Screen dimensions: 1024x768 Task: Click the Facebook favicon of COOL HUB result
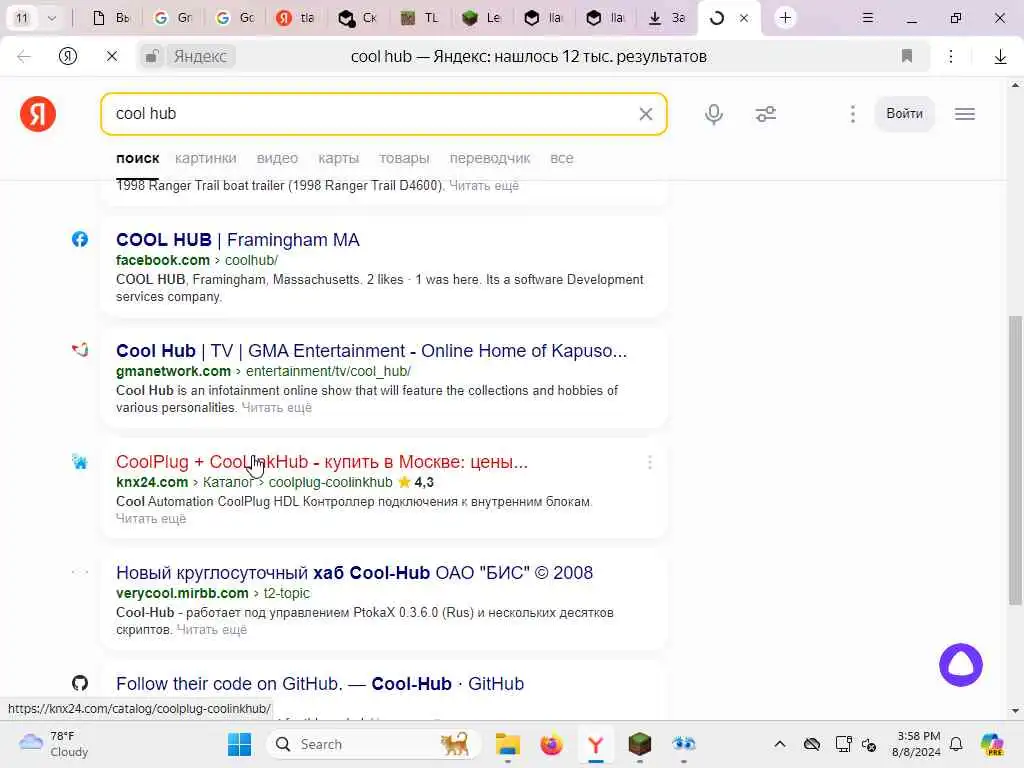point(80,239)
